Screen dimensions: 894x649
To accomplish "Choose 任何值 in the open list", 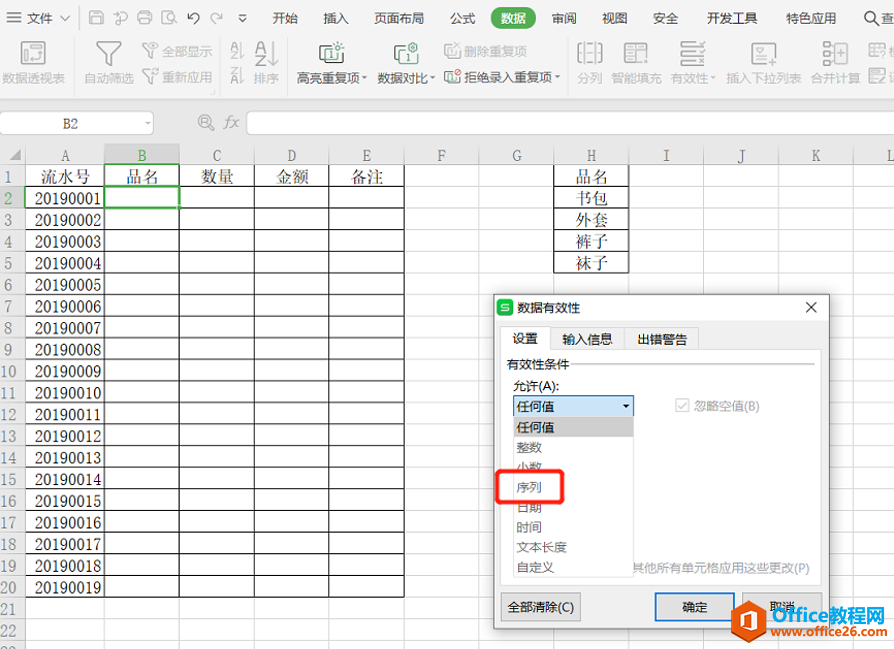I will pos(573,427).
